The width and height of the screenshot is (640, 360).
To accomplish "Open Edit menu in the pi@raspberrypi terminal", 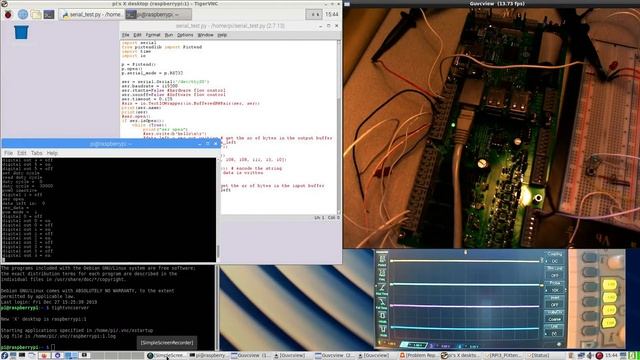I will pos(22,153).
